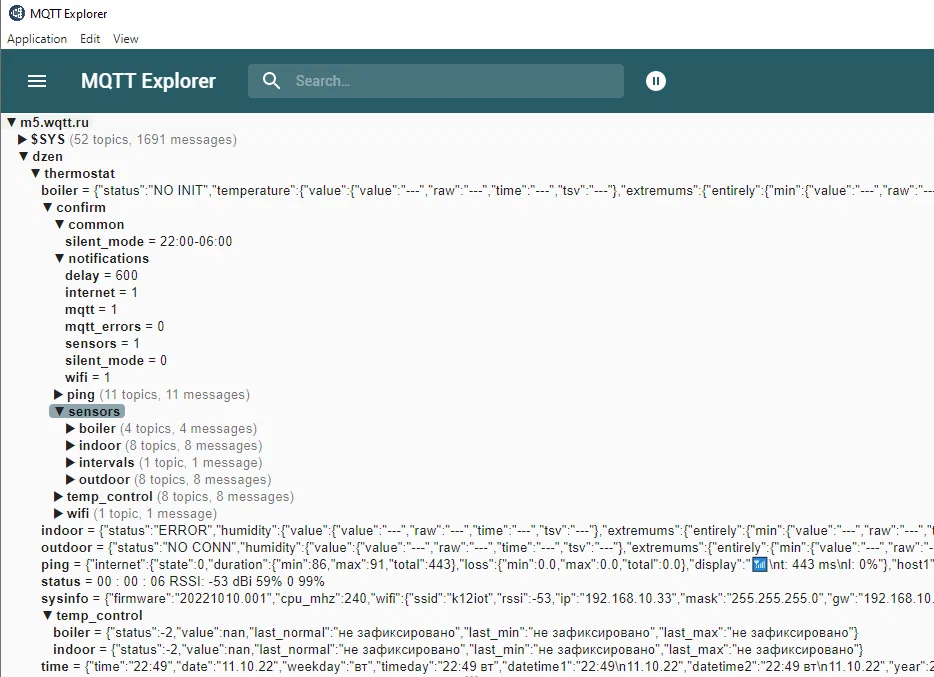Pause the incoming message stream
The width and height of the screenshot is (934, 677).
click(655, 81)
